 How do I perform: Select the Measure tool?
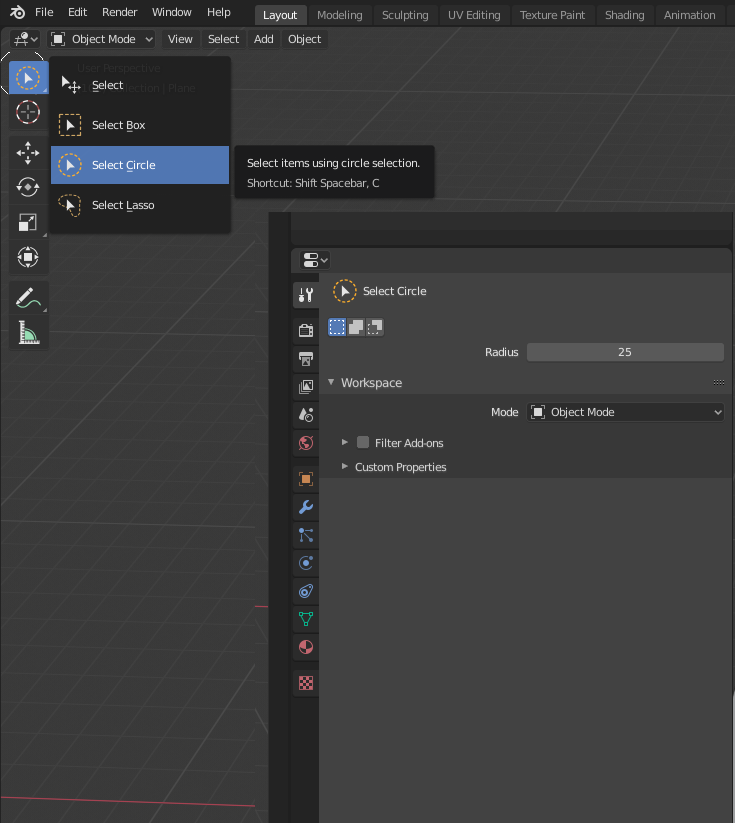tap(28, 332)
